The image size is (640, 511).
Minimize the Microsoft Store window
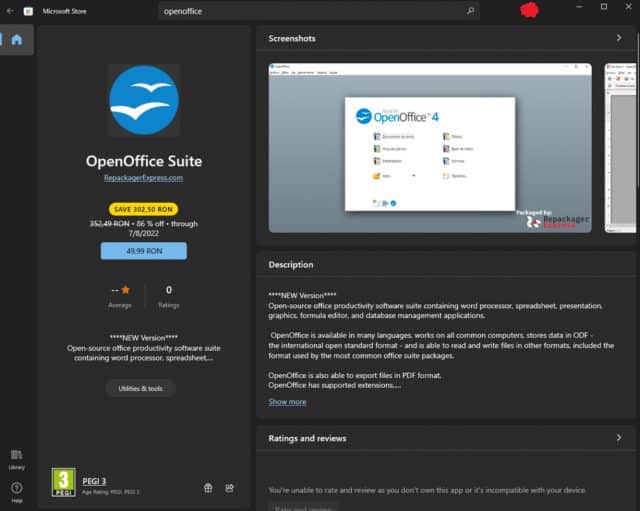coord(579,7)
